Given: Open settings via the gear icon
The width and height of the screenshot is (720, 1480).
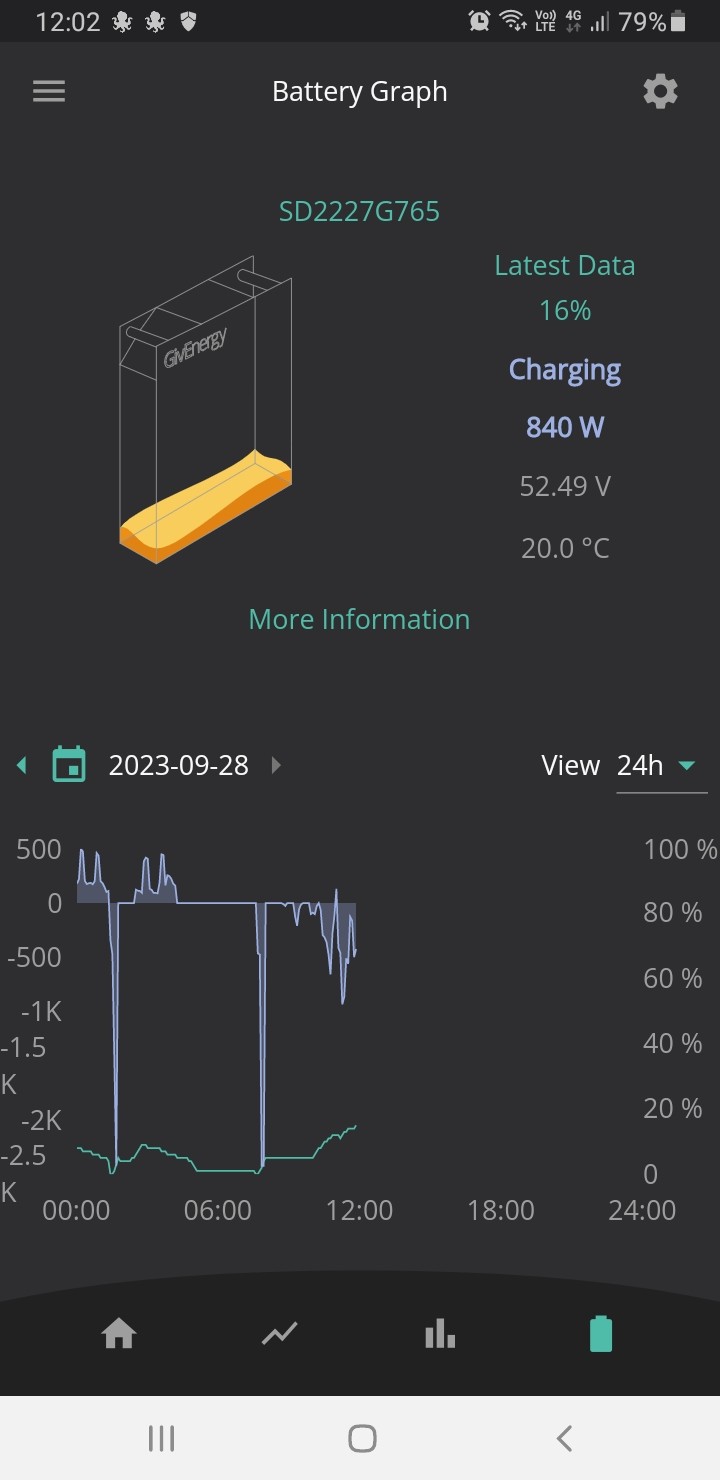Looking at the screenshot, I should [660, 92].
